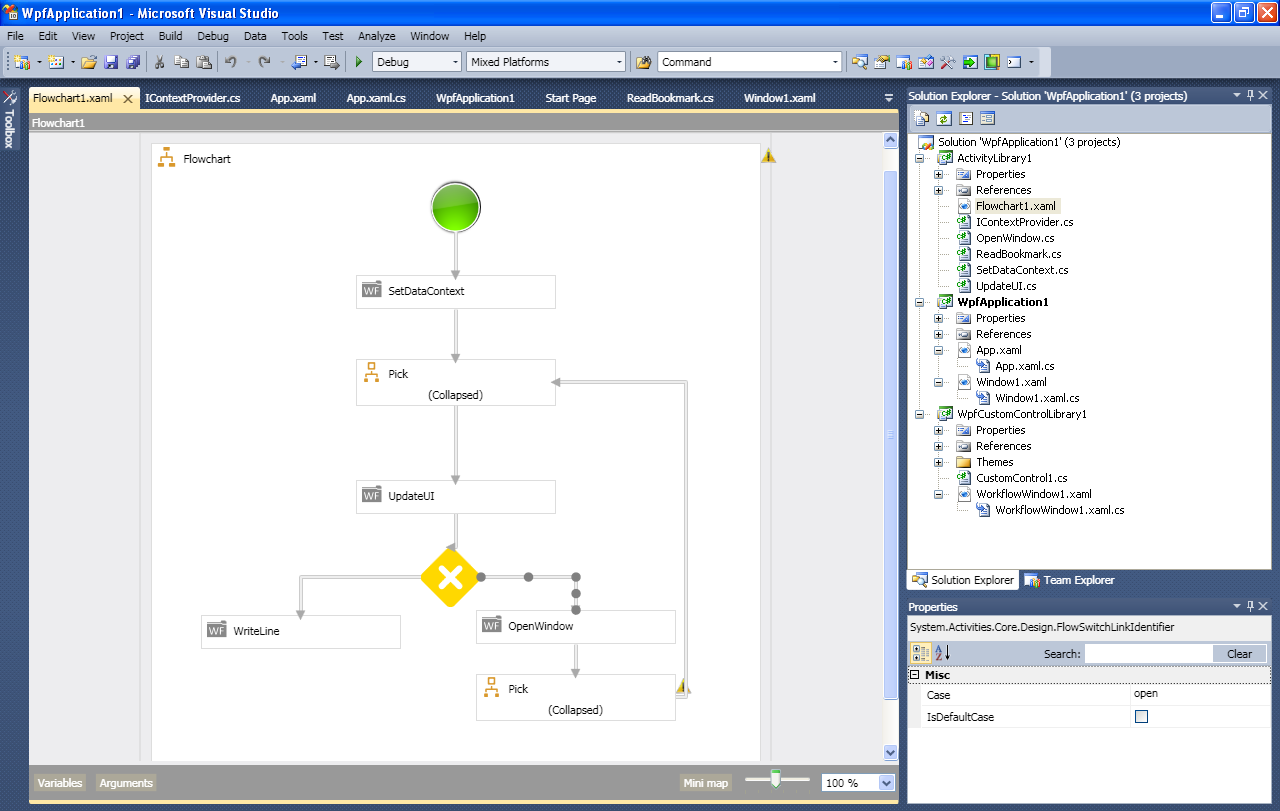Open the Arguments pane
1280x811 pixels.
coord(126,783)
